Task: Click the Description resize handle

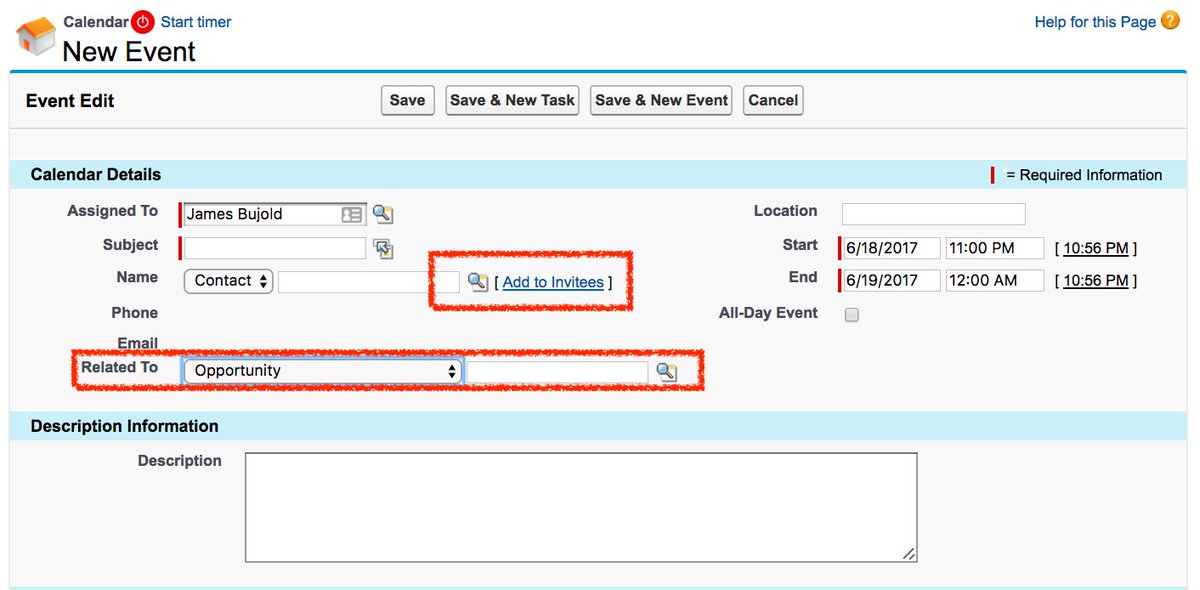Action: (x=909, y=554)
